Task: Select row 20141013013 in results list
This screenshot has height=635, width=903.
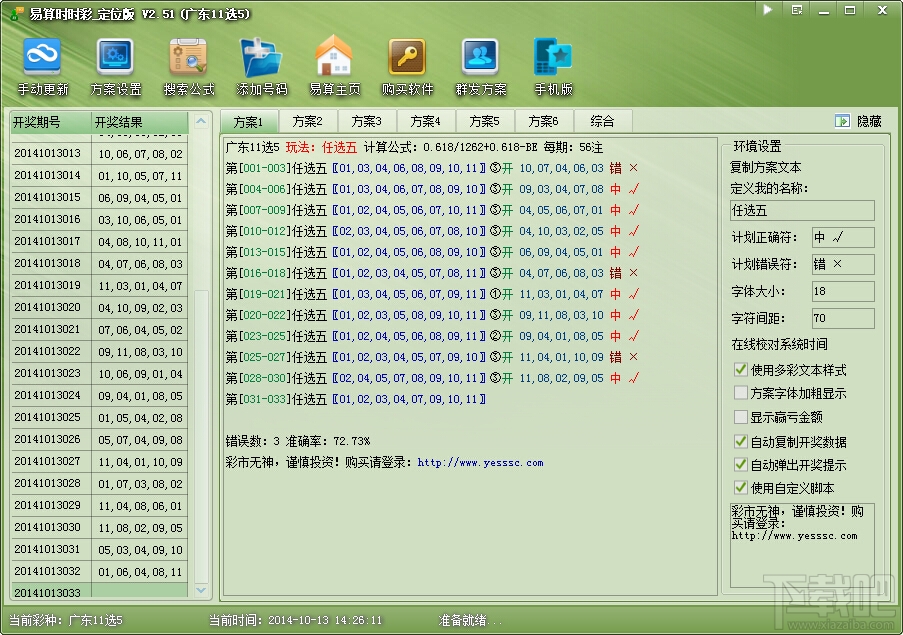Action: point(100,154)
